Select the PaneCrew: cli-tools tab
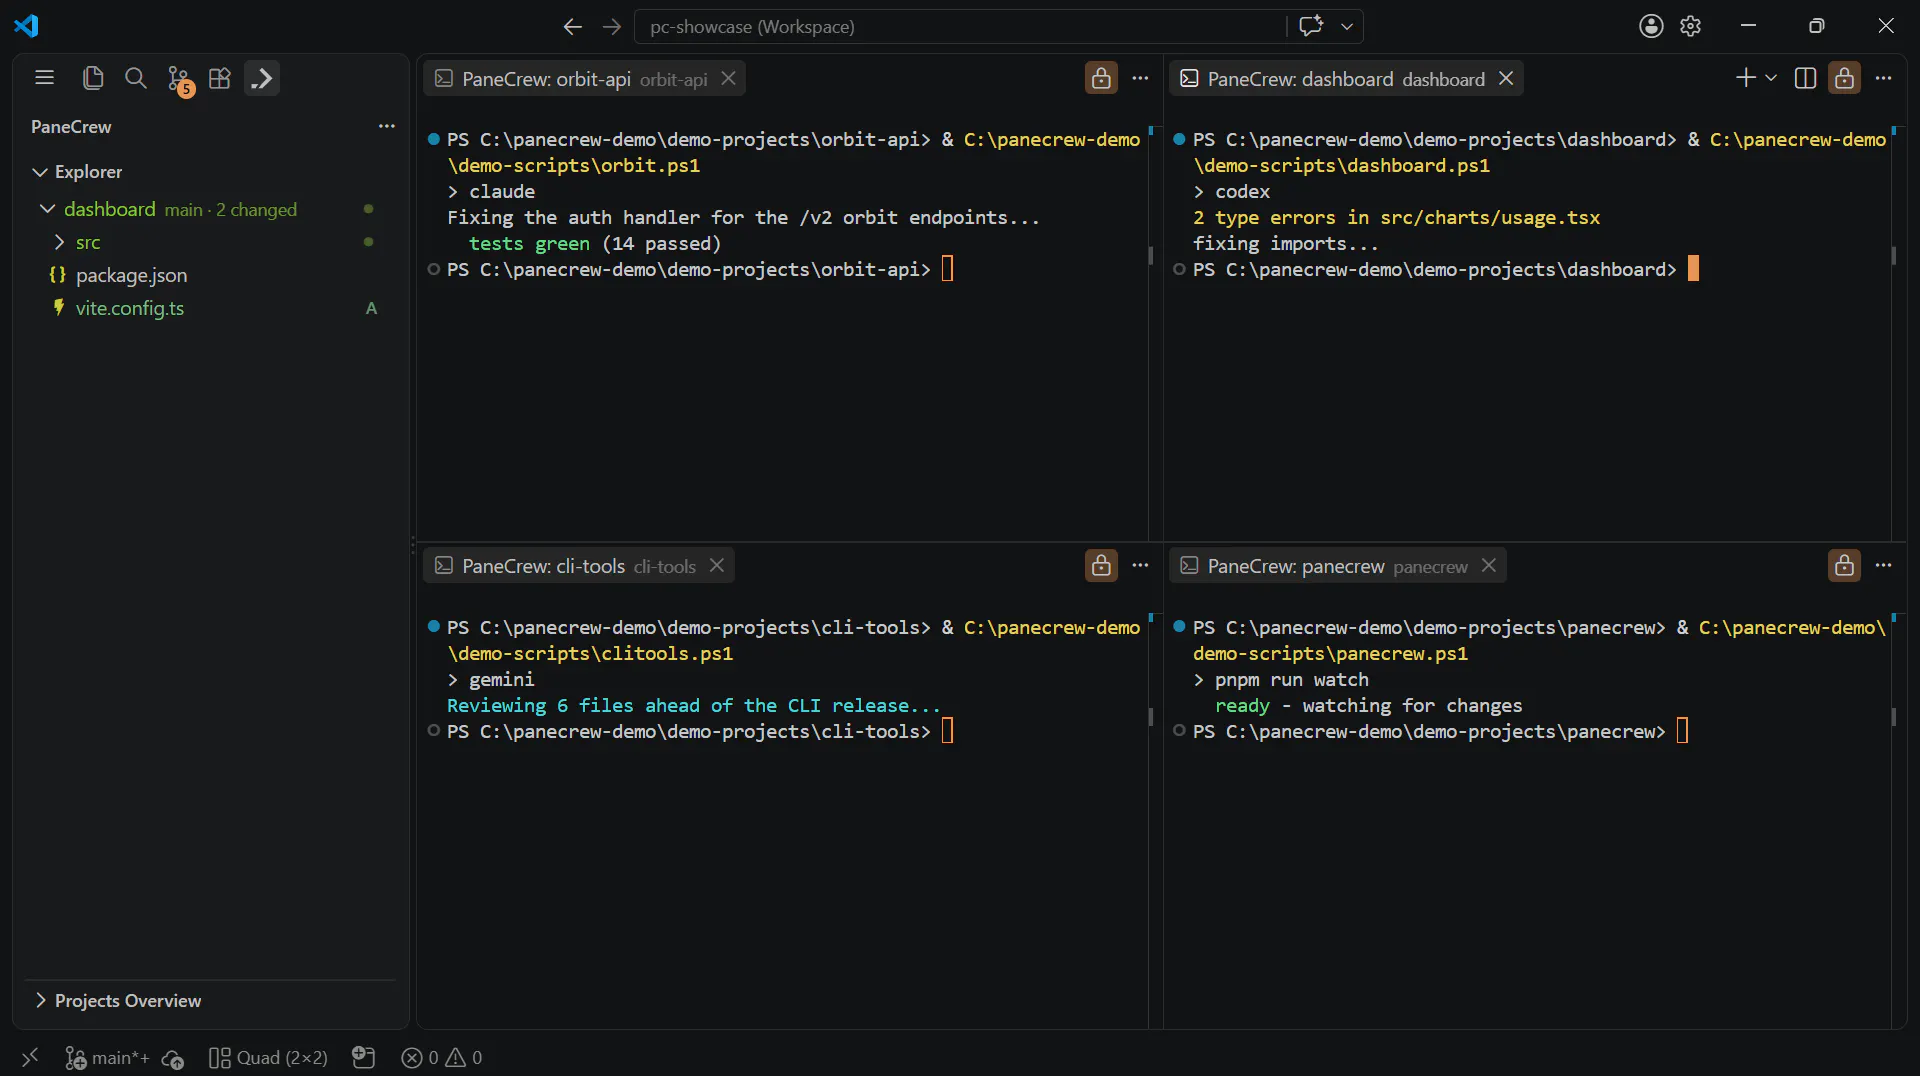The width and height of the screenshot is (1920, 1076). pos(578,566)
